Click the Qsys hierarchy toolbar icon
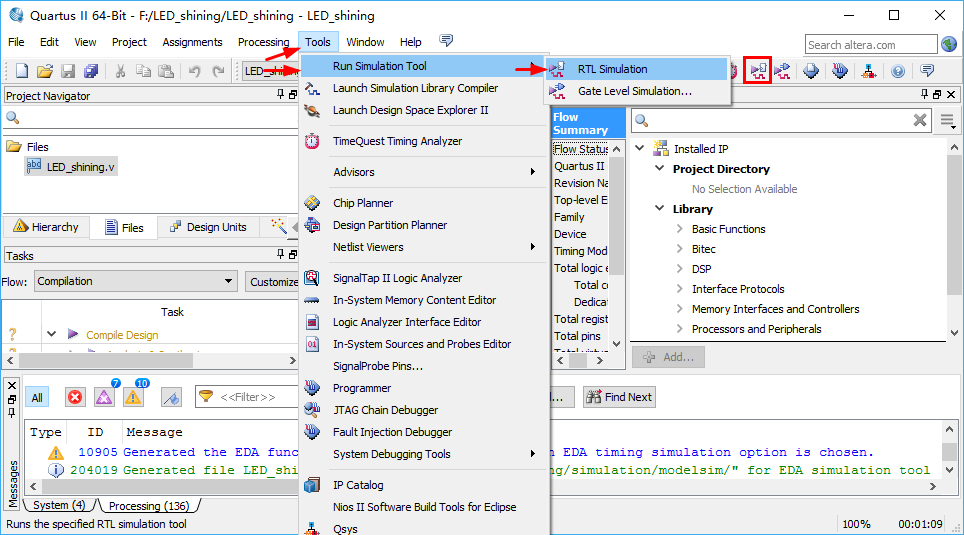 point(869,71)
